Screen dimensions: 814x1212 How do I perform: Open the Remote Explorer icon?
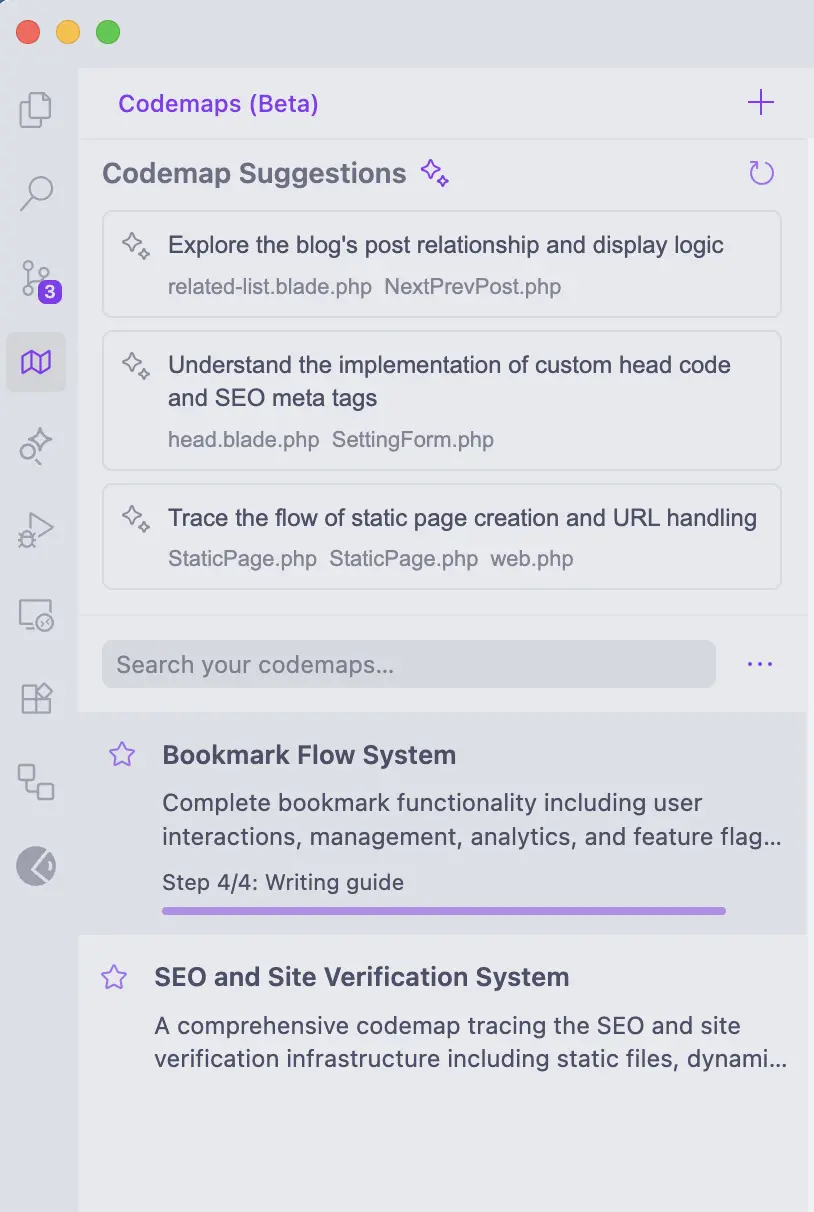pyautogui.click(x=36, y=613)
